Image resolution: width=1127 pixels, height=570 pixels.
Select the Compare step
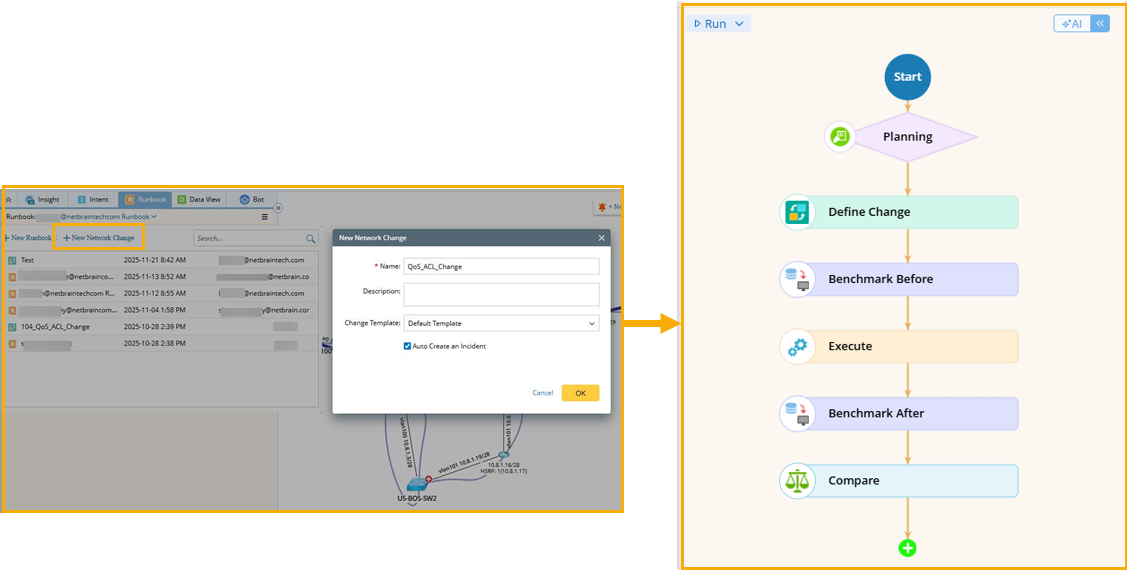point(907,481)
